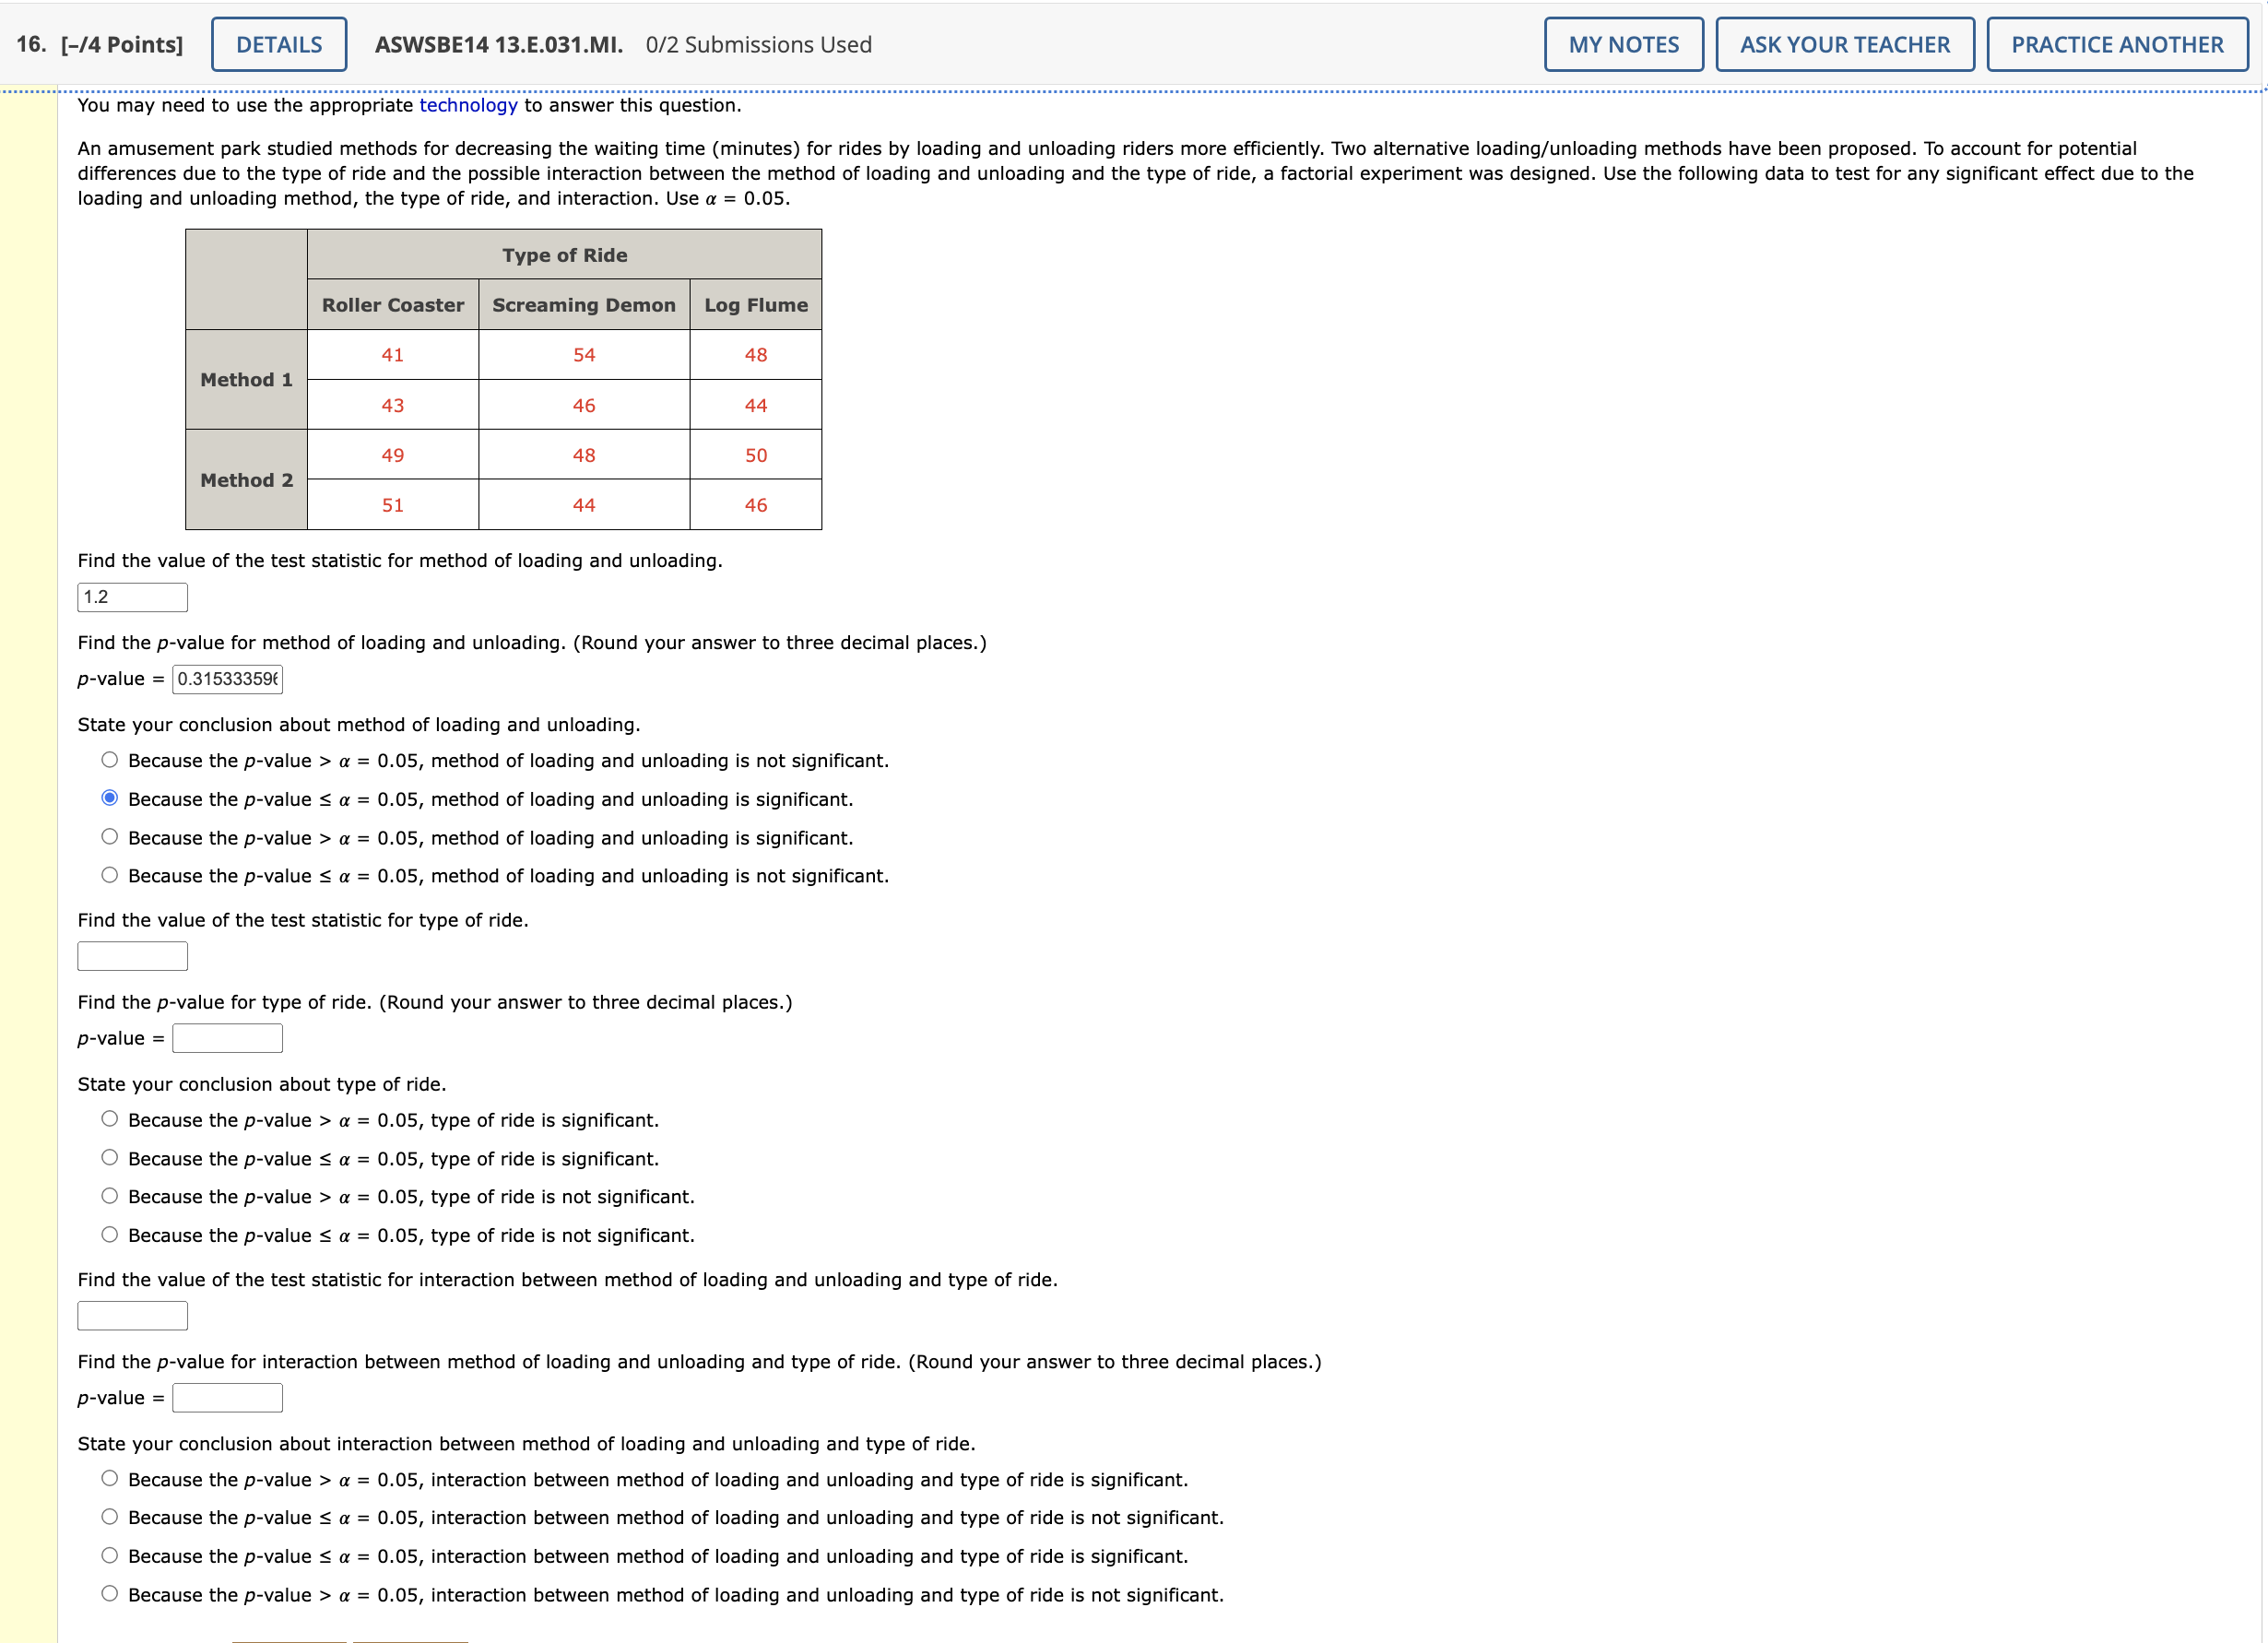The width and height of the screenshot is (2268, 1643).
Task: Select ride p-value > α, is significant
Action: point(110,1119)
